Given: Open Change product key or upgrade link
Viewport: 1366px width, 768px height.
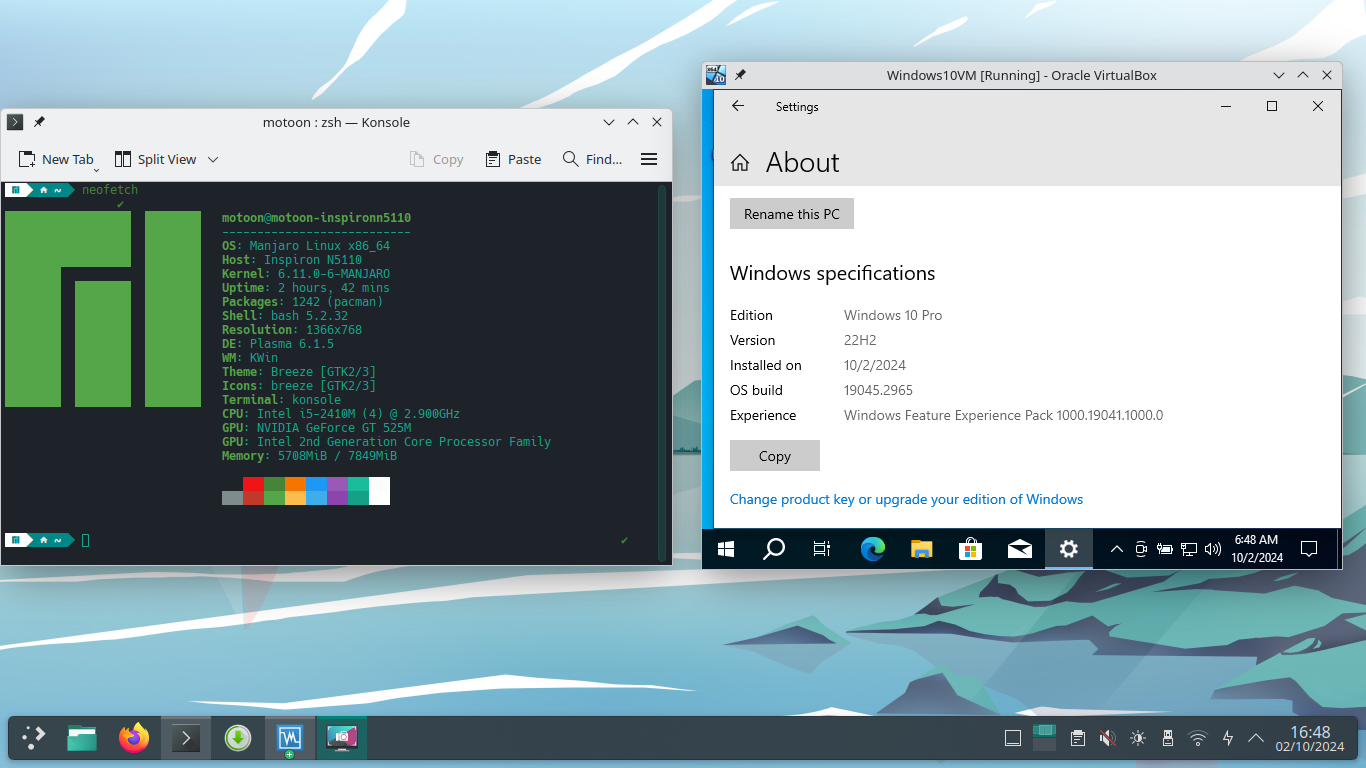Looking at the screenshot, I should click(906, 499).
